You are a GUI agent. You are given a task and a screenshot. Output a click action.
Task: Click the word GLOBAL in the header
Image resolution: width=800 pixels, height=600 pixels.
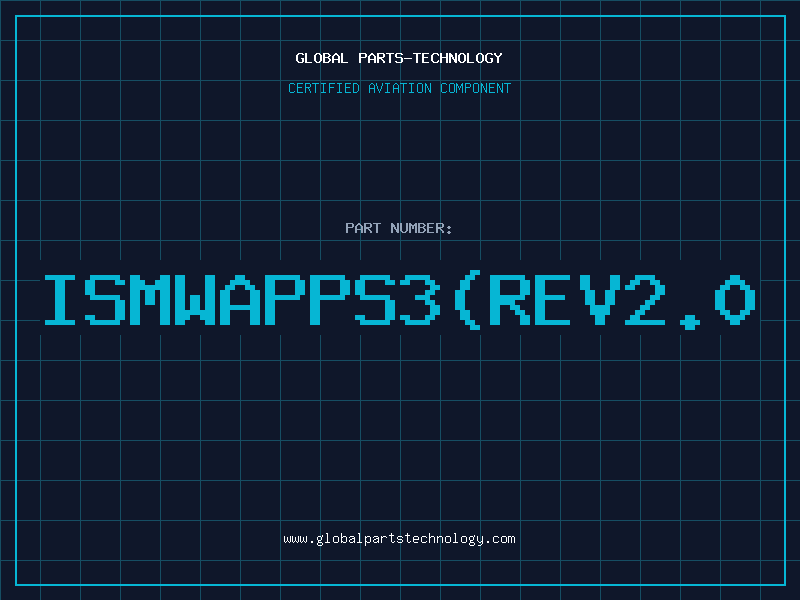click(x=321, y=58)
